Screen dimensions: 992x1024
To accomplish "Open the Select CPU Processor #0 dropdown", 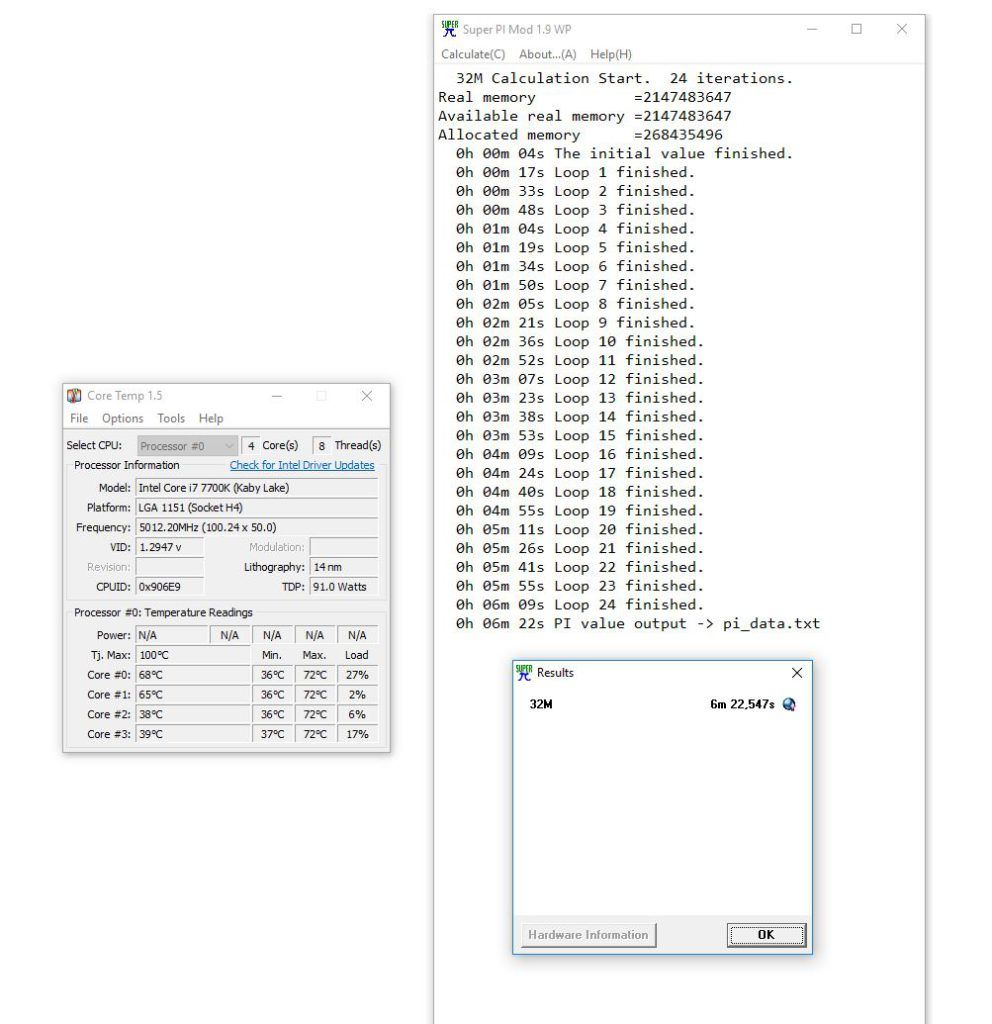I will tap(187, 445).
